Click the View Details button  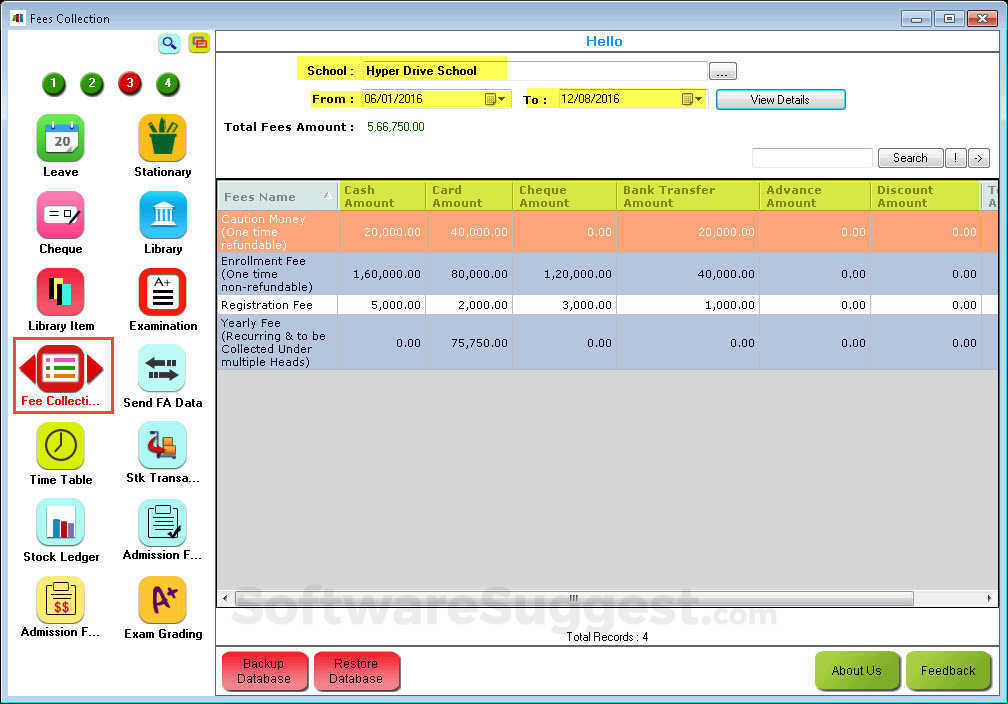point(780,100)
